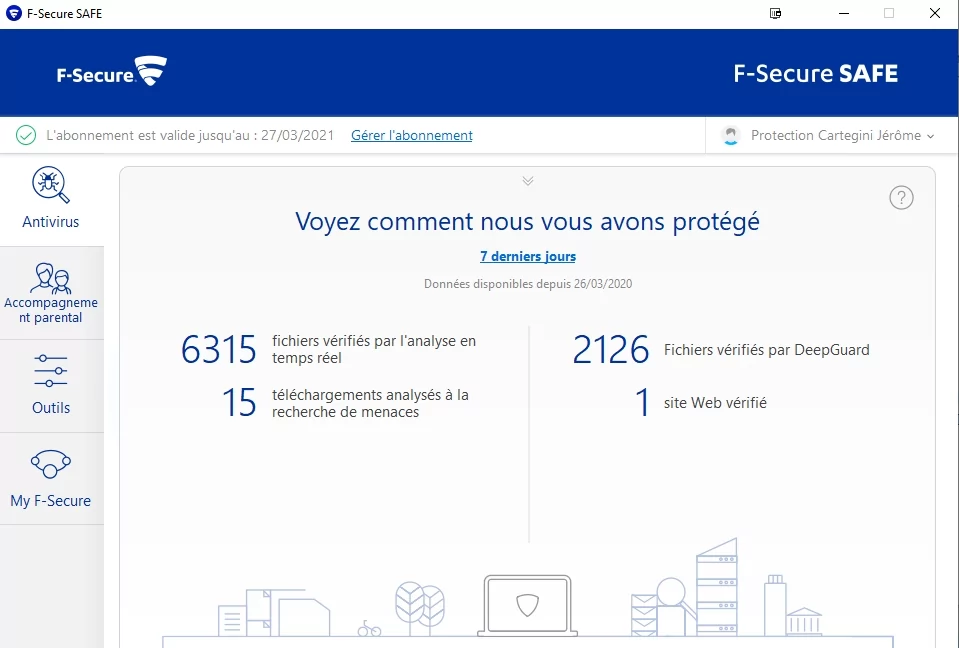Image resolution: width=959 pixels, height=648 pixels.
Task: Click the help question mark icon
Action: [x=901, y=197]
